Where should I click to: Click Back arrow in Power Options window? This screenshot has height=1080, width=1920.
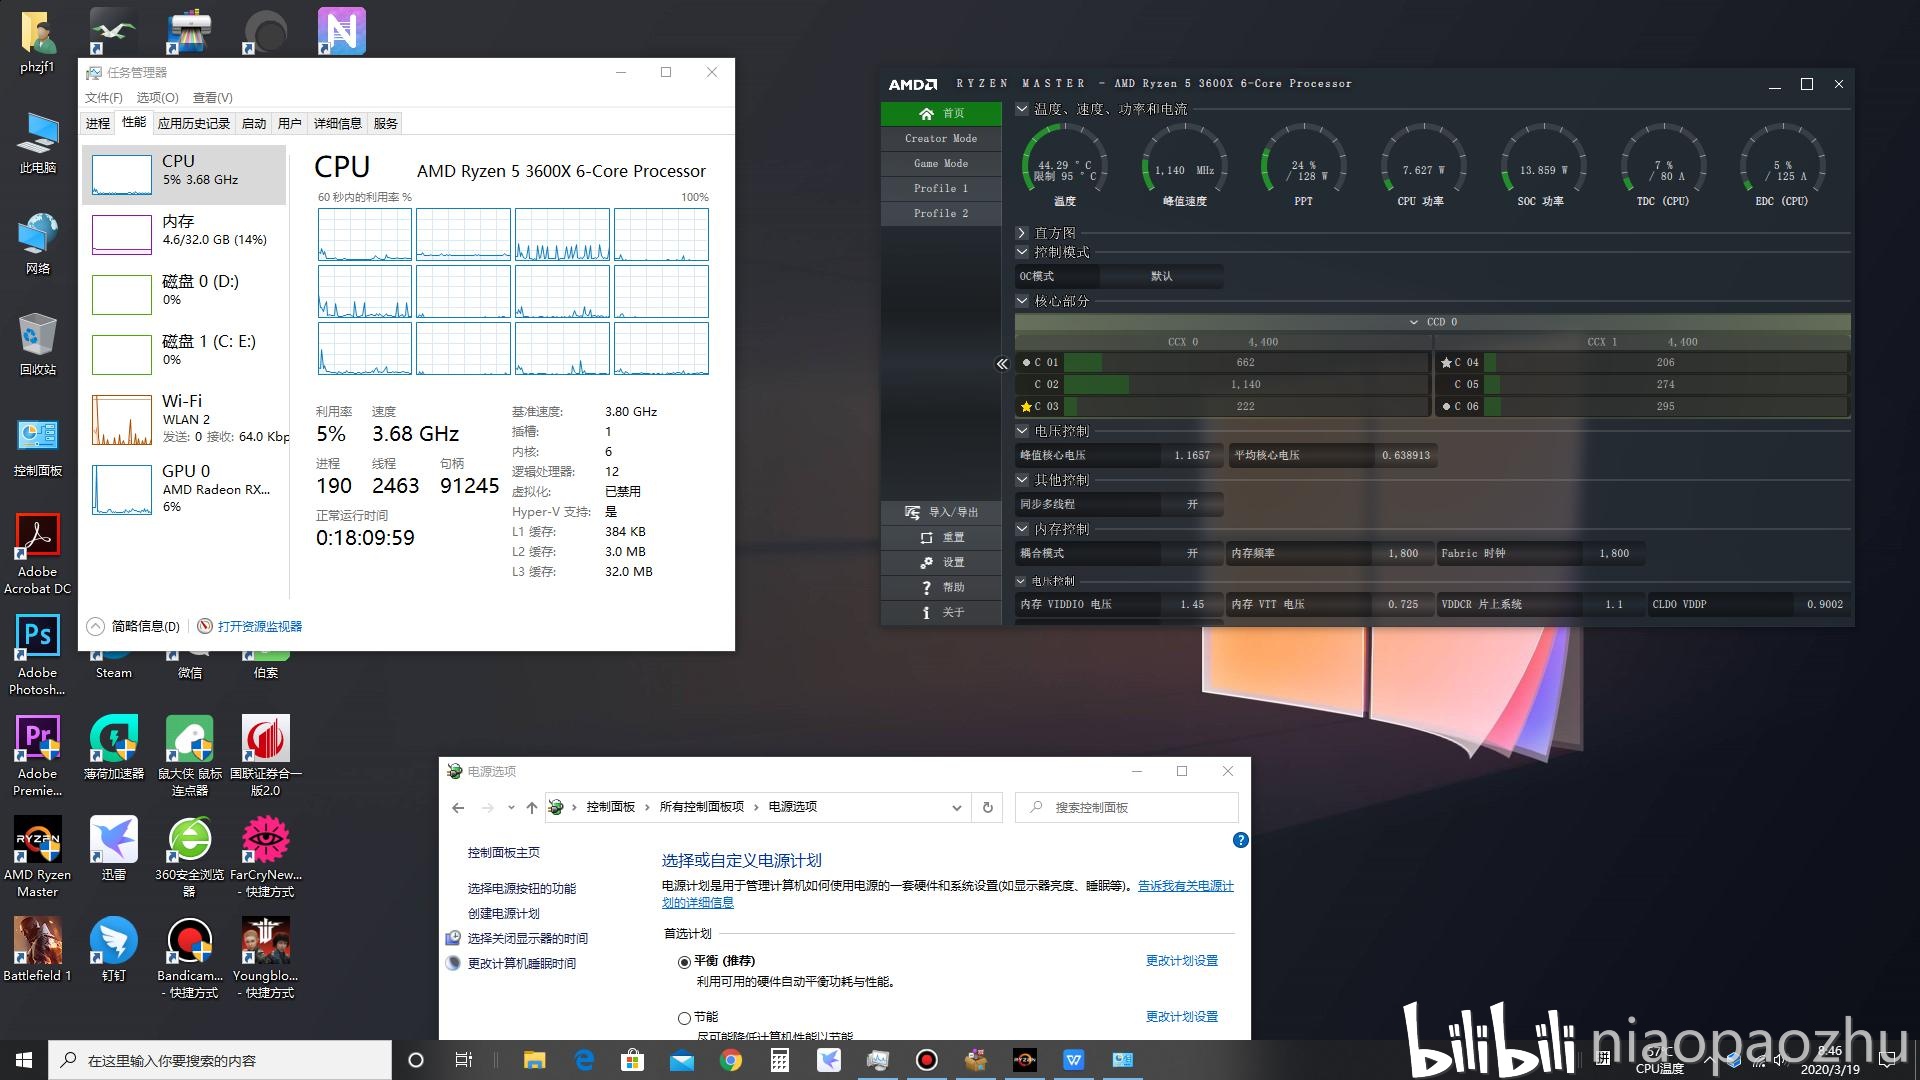458,807
